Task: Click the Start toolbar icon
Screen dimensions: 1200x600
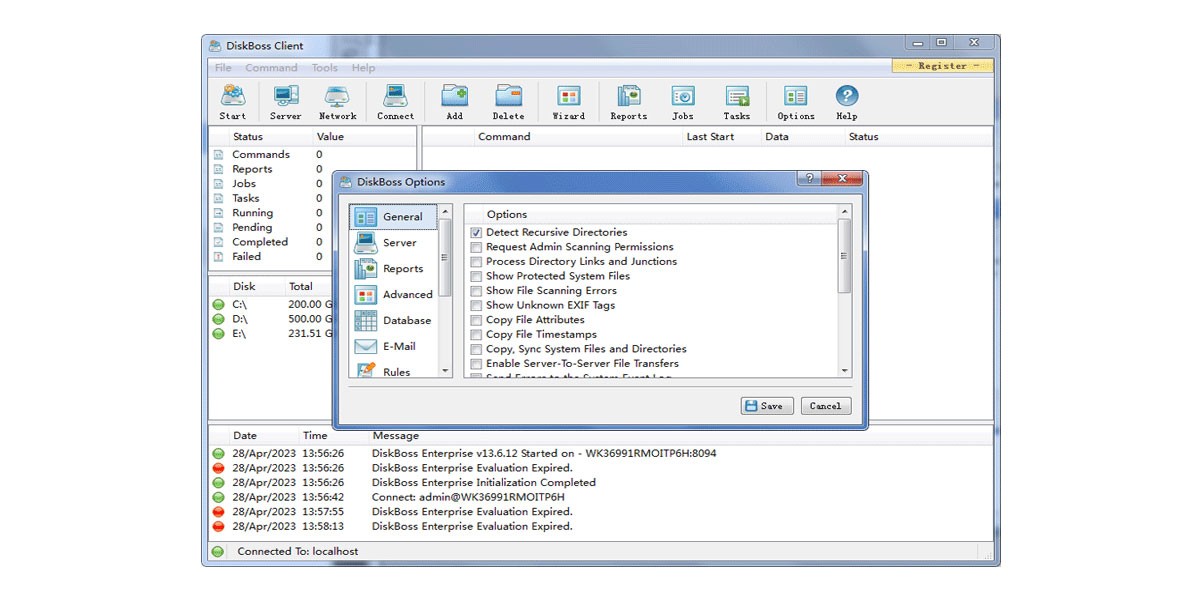Action: click(x=233, y=102)
